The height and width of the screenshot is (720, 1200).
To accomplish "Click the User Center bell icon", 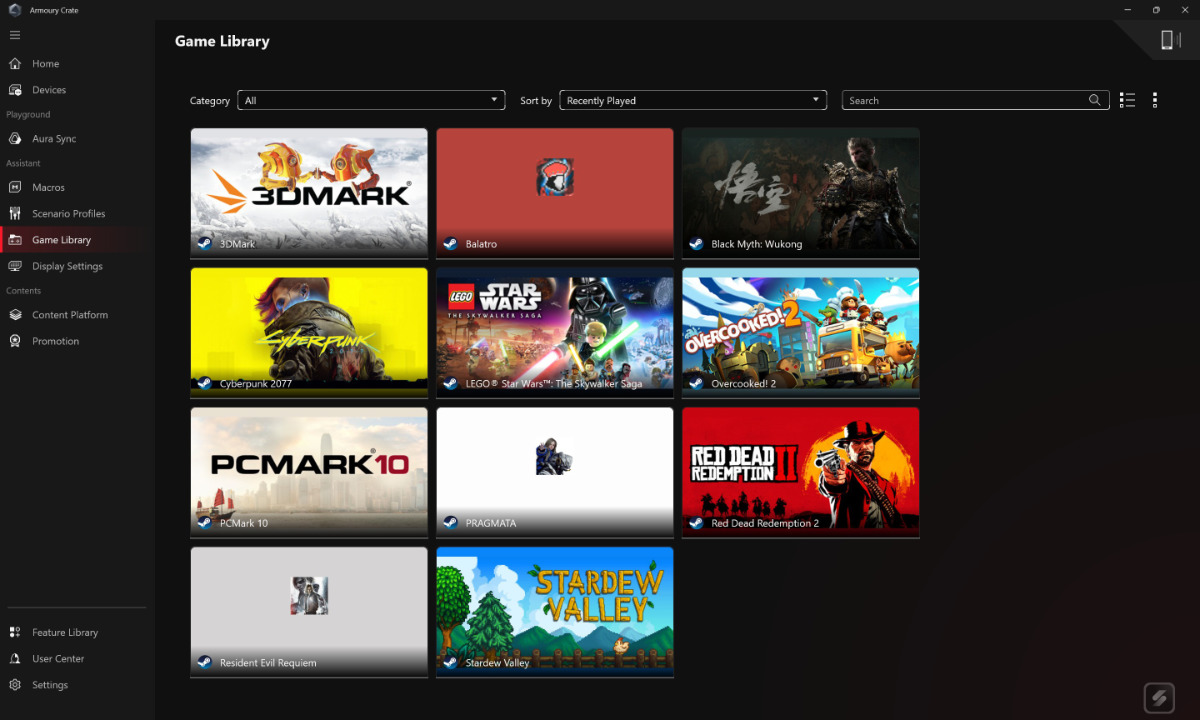I will point(15,659).
